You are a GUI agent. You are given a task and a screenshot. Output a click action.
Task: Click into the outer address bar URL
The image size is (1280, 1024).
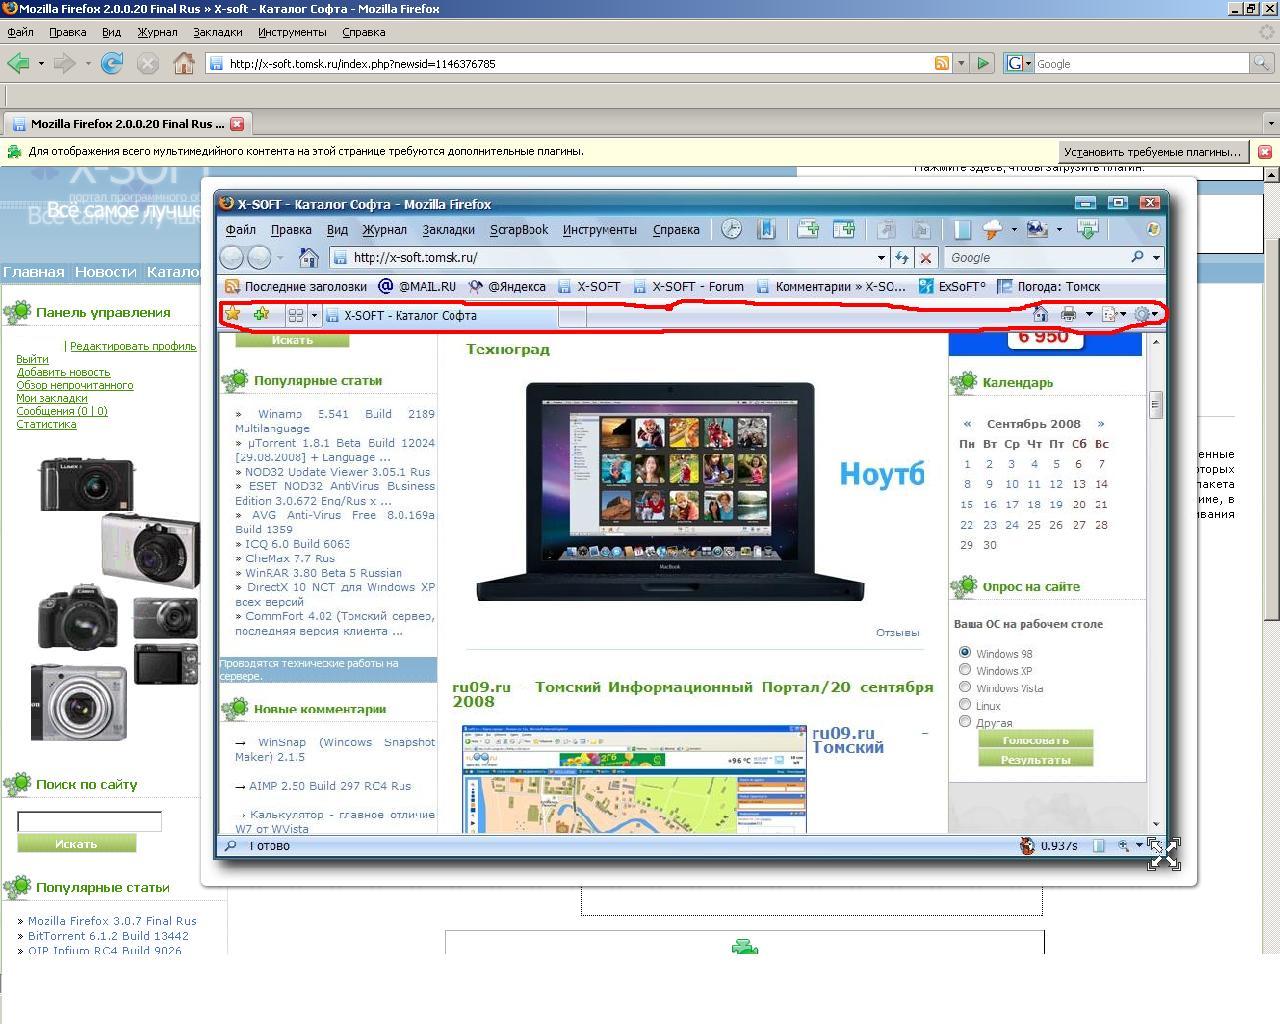click(x=570, y=63)
